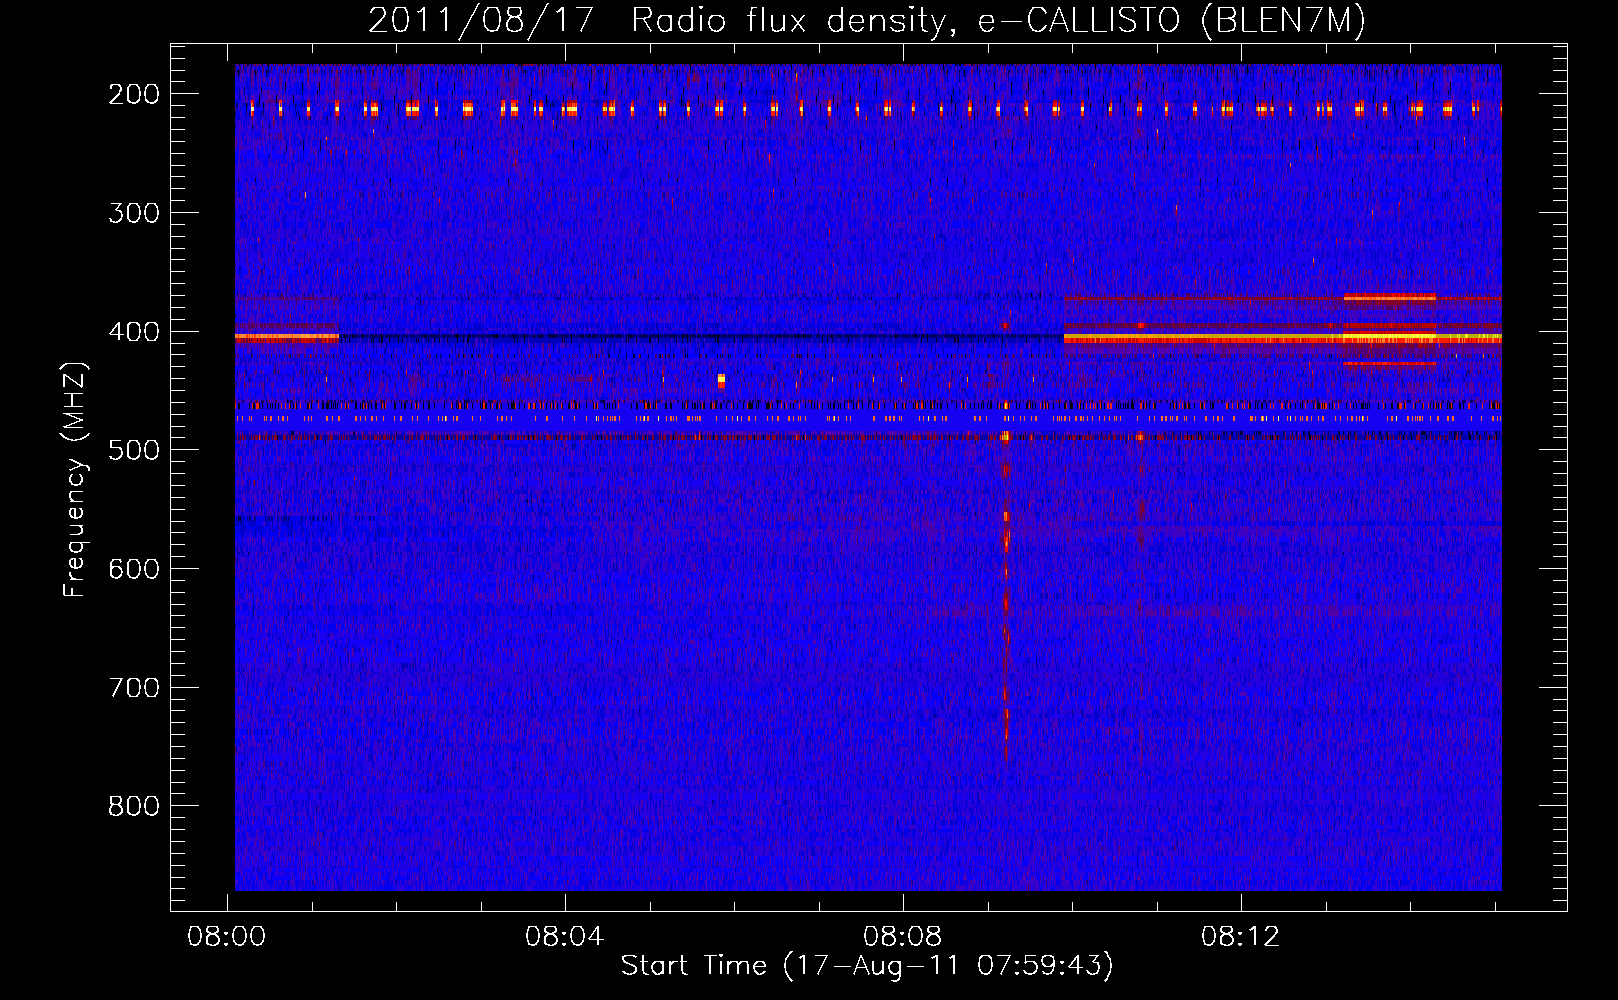Select the 600 frequency tick label
The image size is (1618, 1000).
click(134, 569)
